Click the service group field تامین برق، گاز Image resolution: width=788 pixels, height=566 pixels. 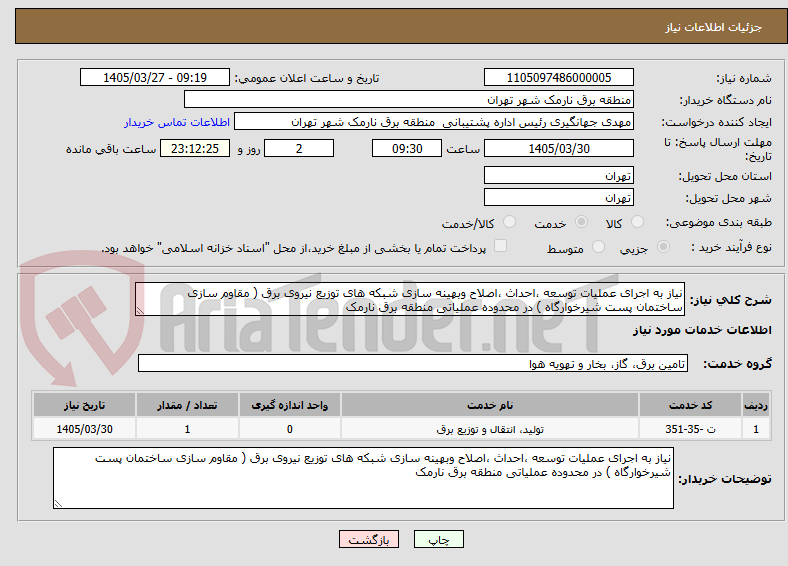[x=413, y=363]
